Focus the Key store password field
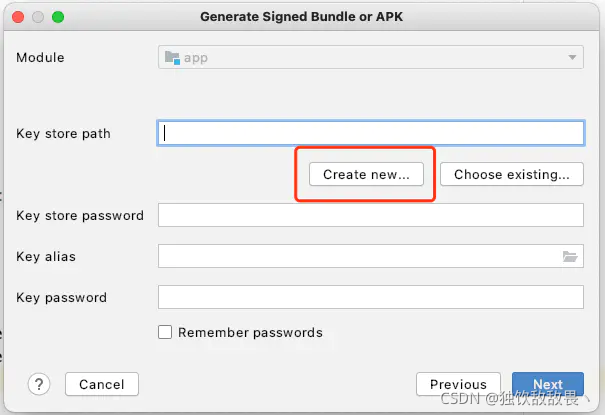 371,215
